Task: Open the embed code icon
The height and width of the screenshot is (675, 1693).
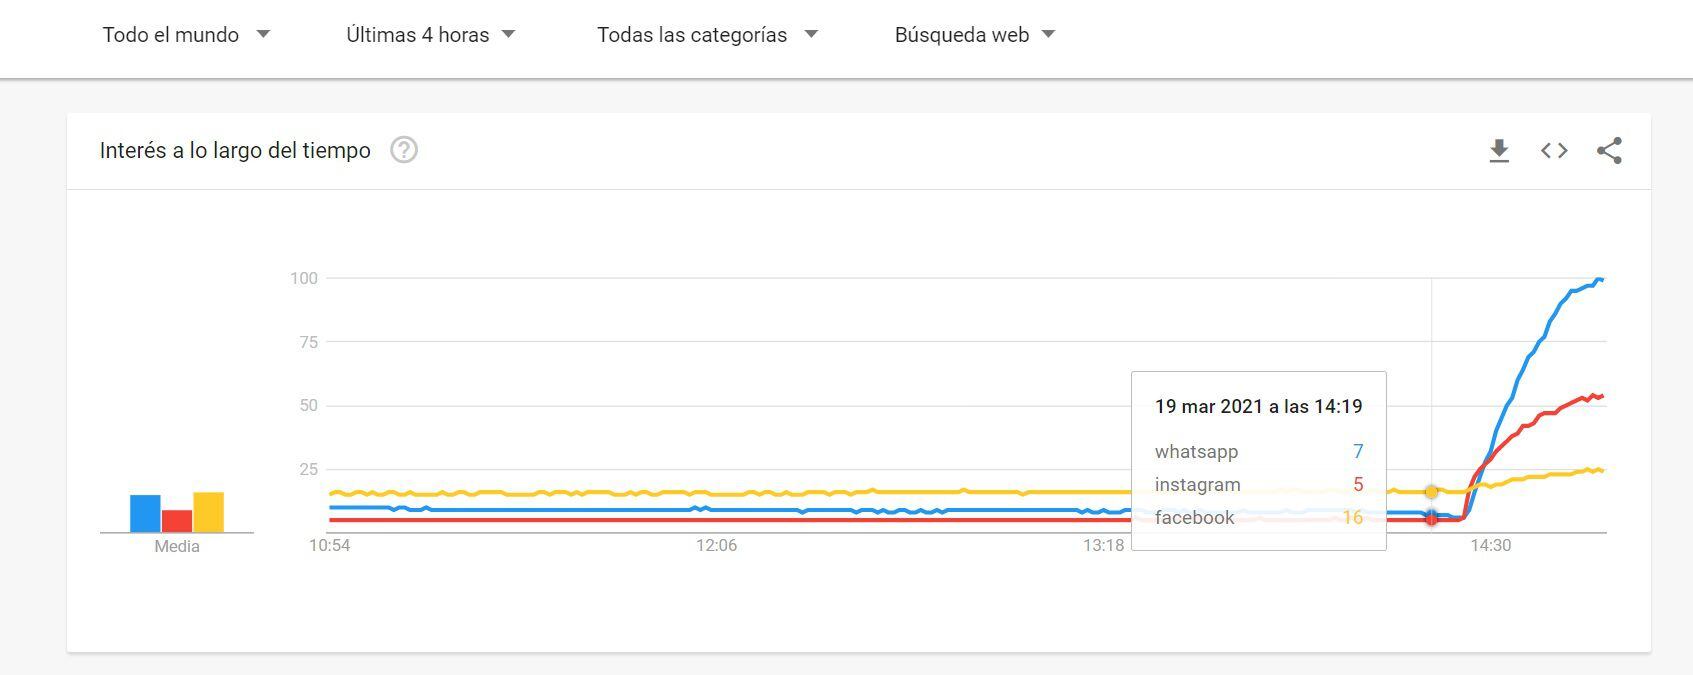Action: (1553, 151)
